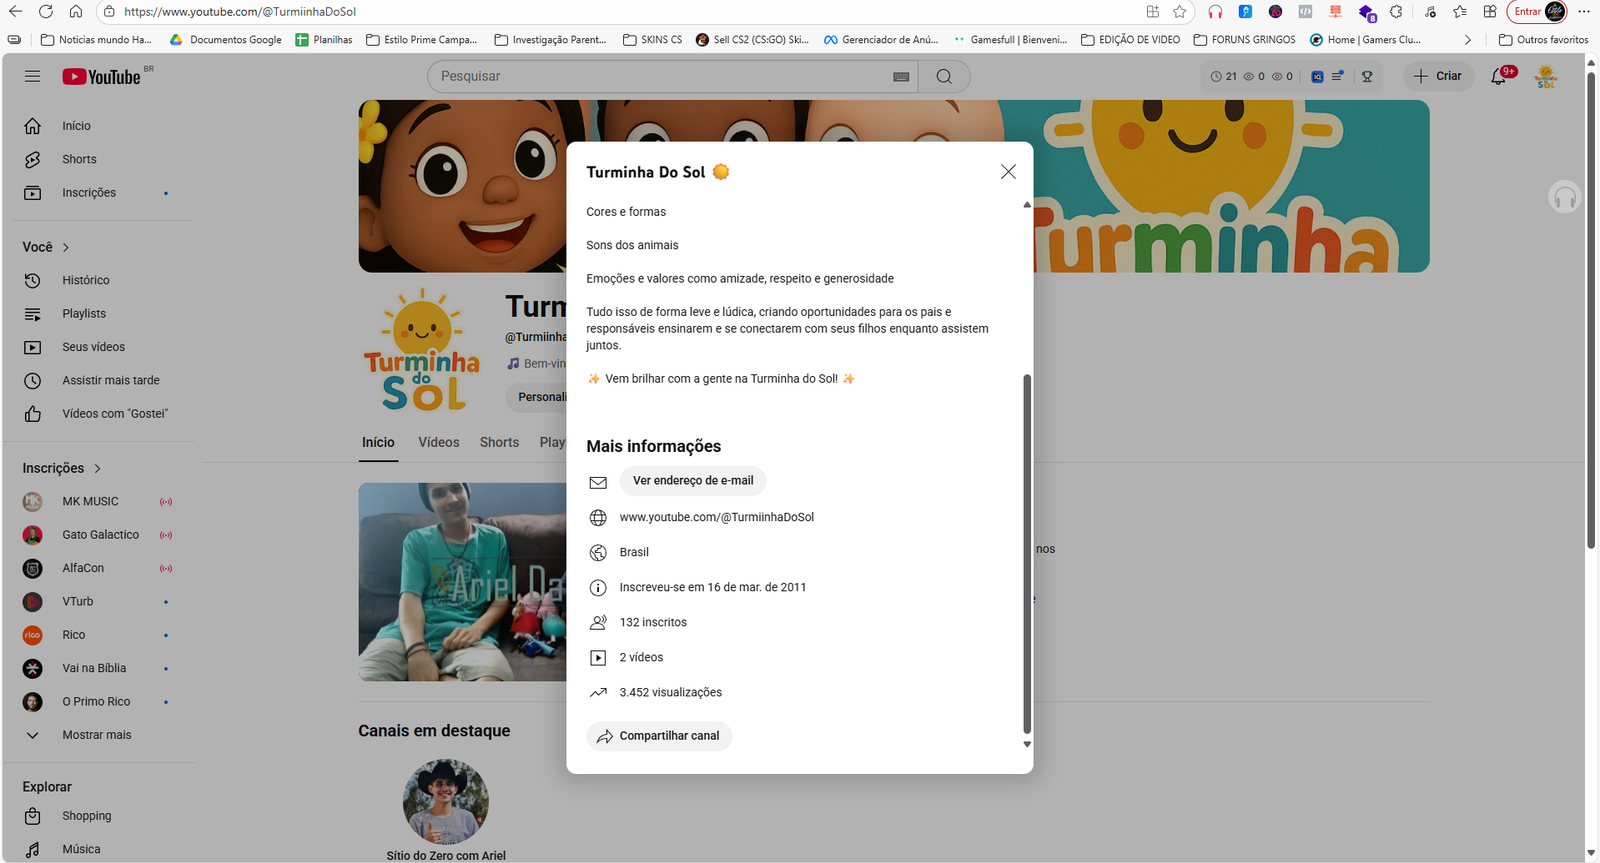Click the trophy icon in YouTube header
Screen dimensions: 1600x863
coord(1367,76)
